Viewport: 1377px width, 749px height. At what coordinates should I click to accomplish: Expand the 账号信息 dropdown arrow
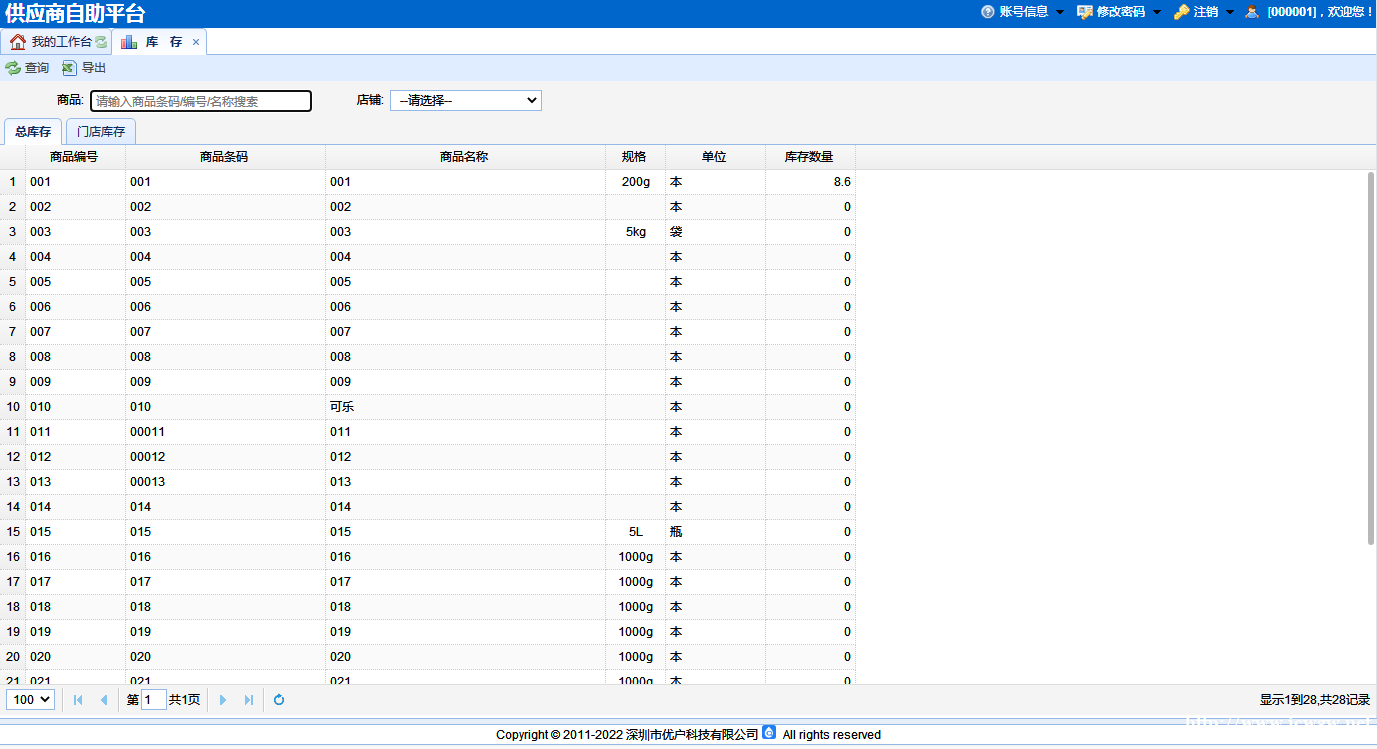point(1060,12)
